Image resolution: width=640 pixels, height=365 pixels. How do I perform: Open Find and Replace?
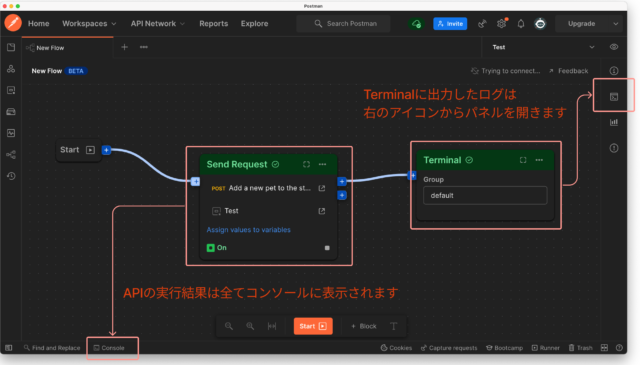52,348
